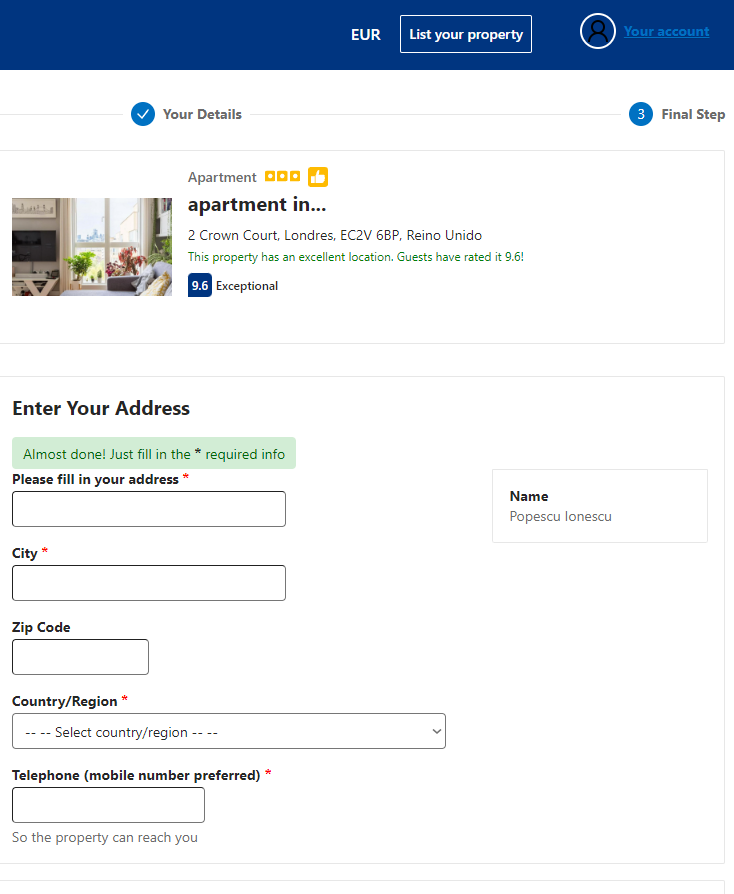Click the Your Details checkmark step icon
This screenshot has height=894, width=734.
143,114
